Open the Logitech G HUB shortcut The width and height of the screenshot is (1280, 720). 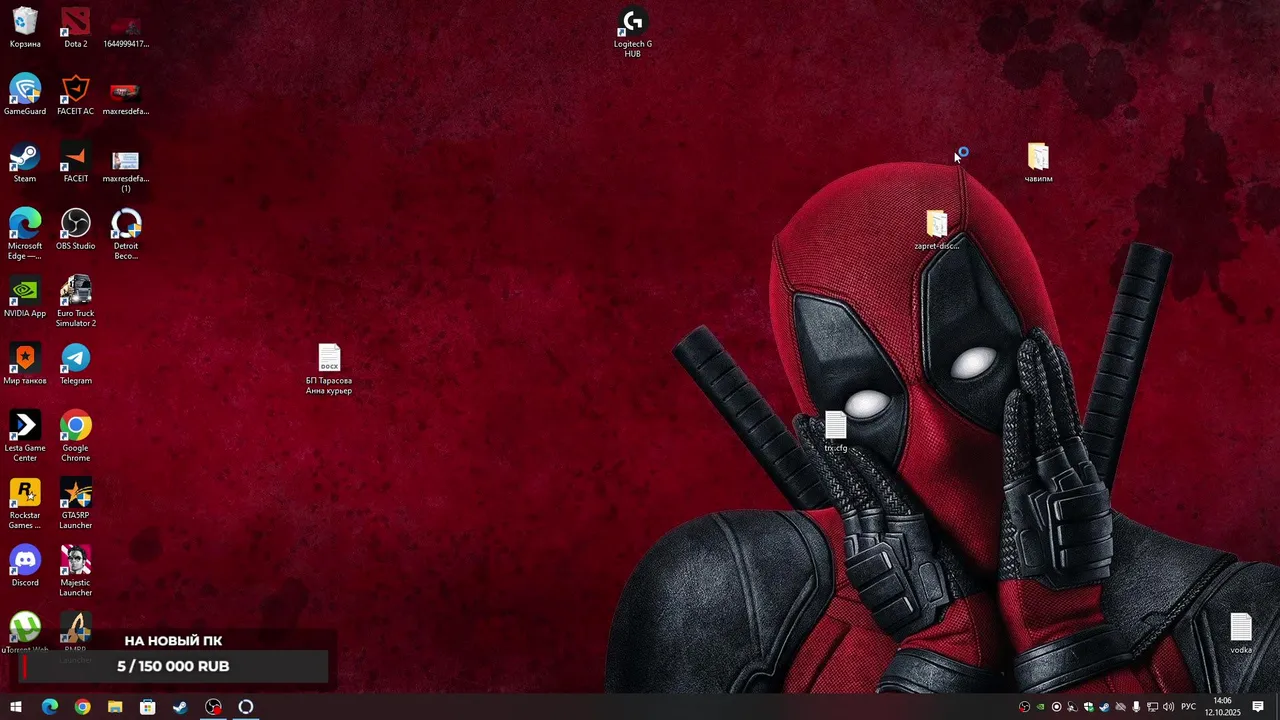[x=632, y=32]
